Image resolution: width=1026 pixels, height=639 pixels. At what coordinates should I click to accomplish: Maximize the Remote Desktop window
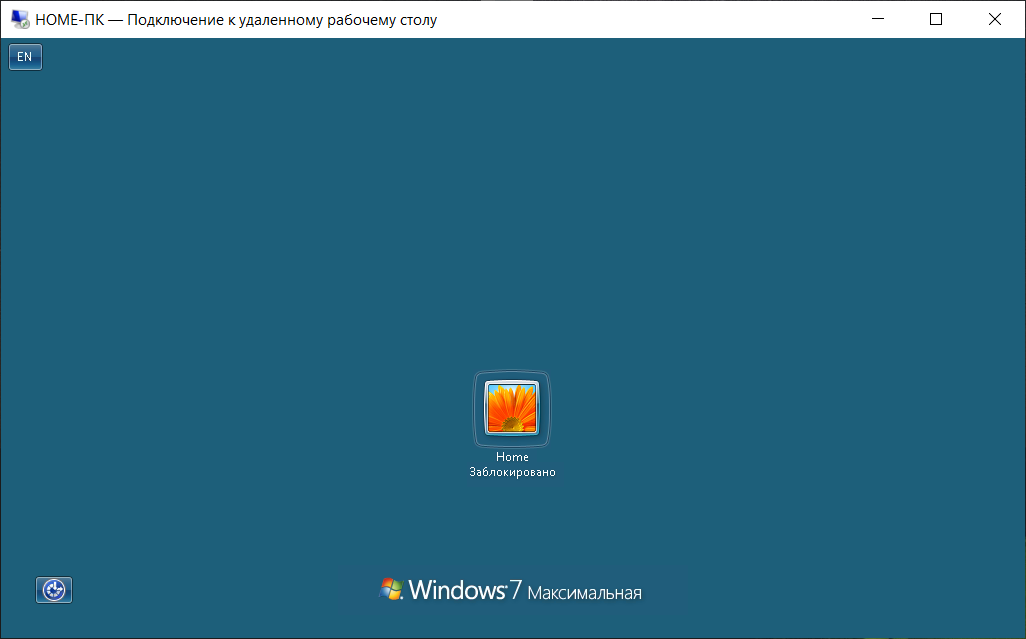936,19
